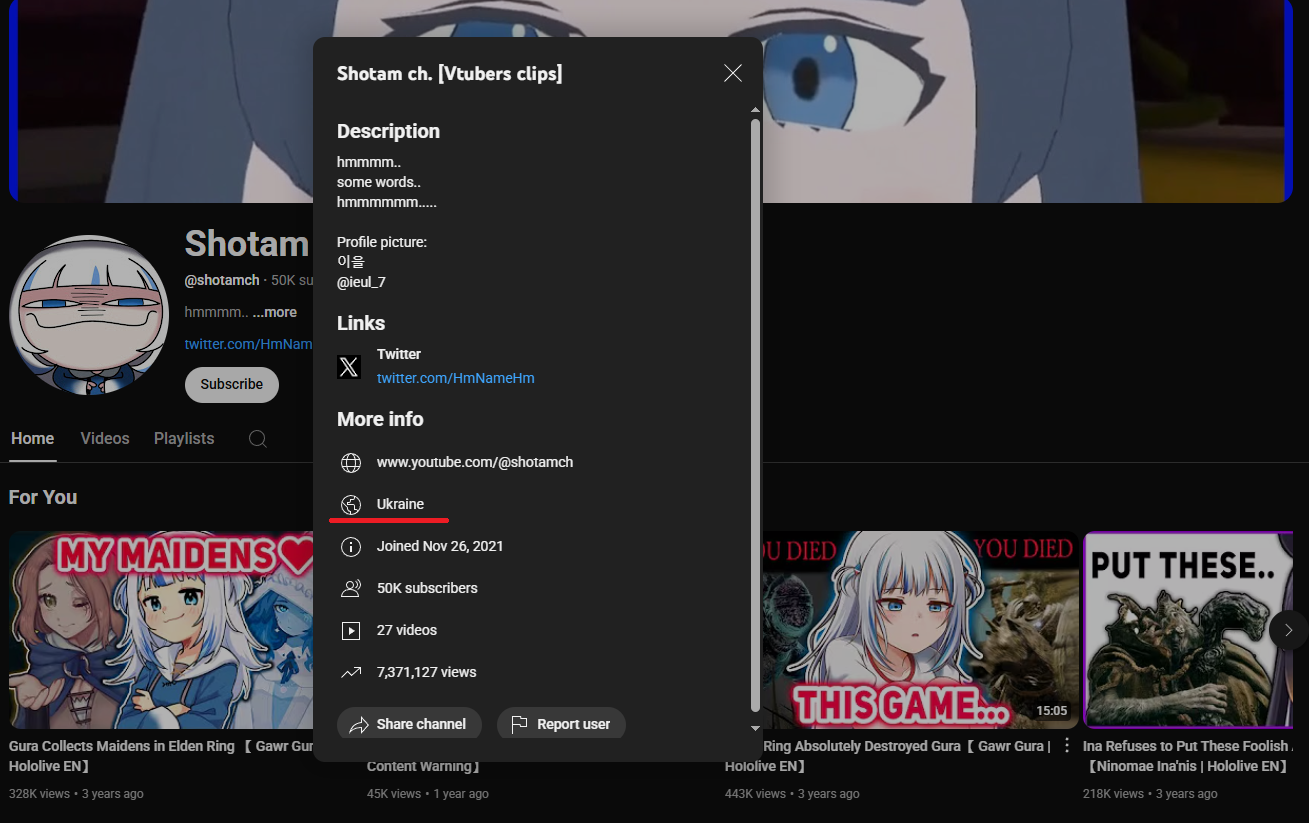Click the channel profile avatar
This screenshot has width=1309, height=823.
point(89,315)
